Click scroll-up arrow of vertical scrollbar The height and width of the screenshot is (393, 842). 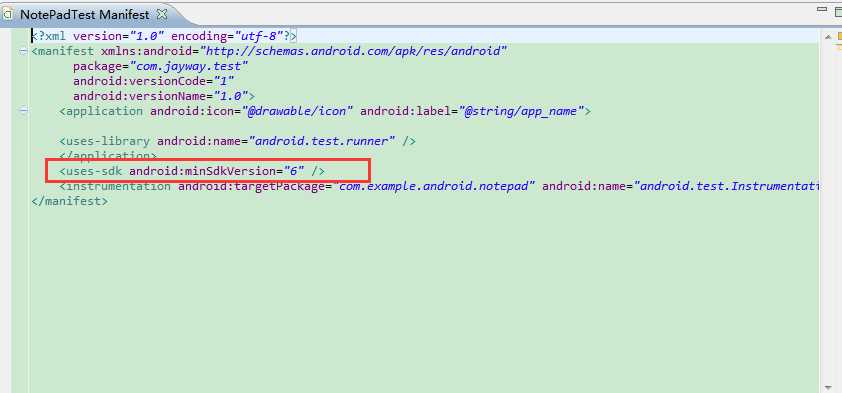828,37
